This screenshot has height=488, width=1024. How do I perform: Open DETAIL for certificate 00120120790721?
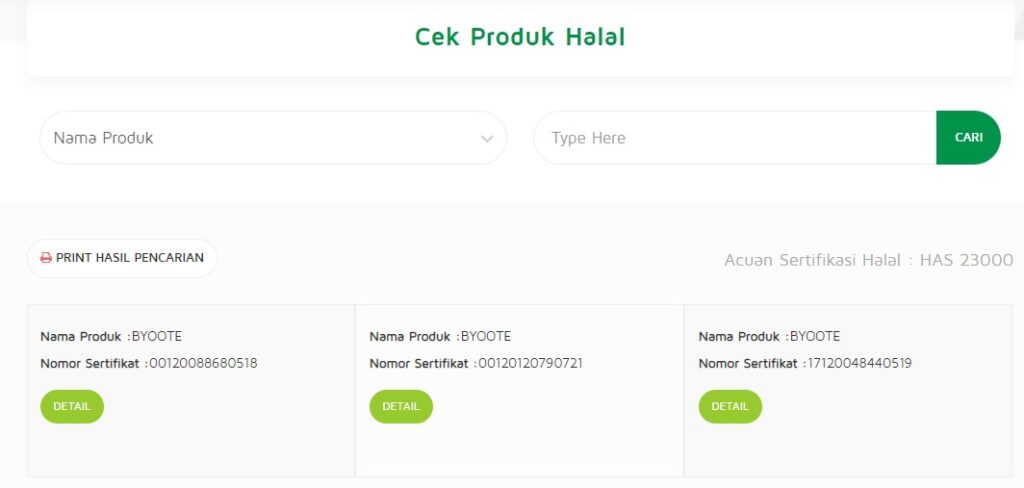click(x=401, y=406)
